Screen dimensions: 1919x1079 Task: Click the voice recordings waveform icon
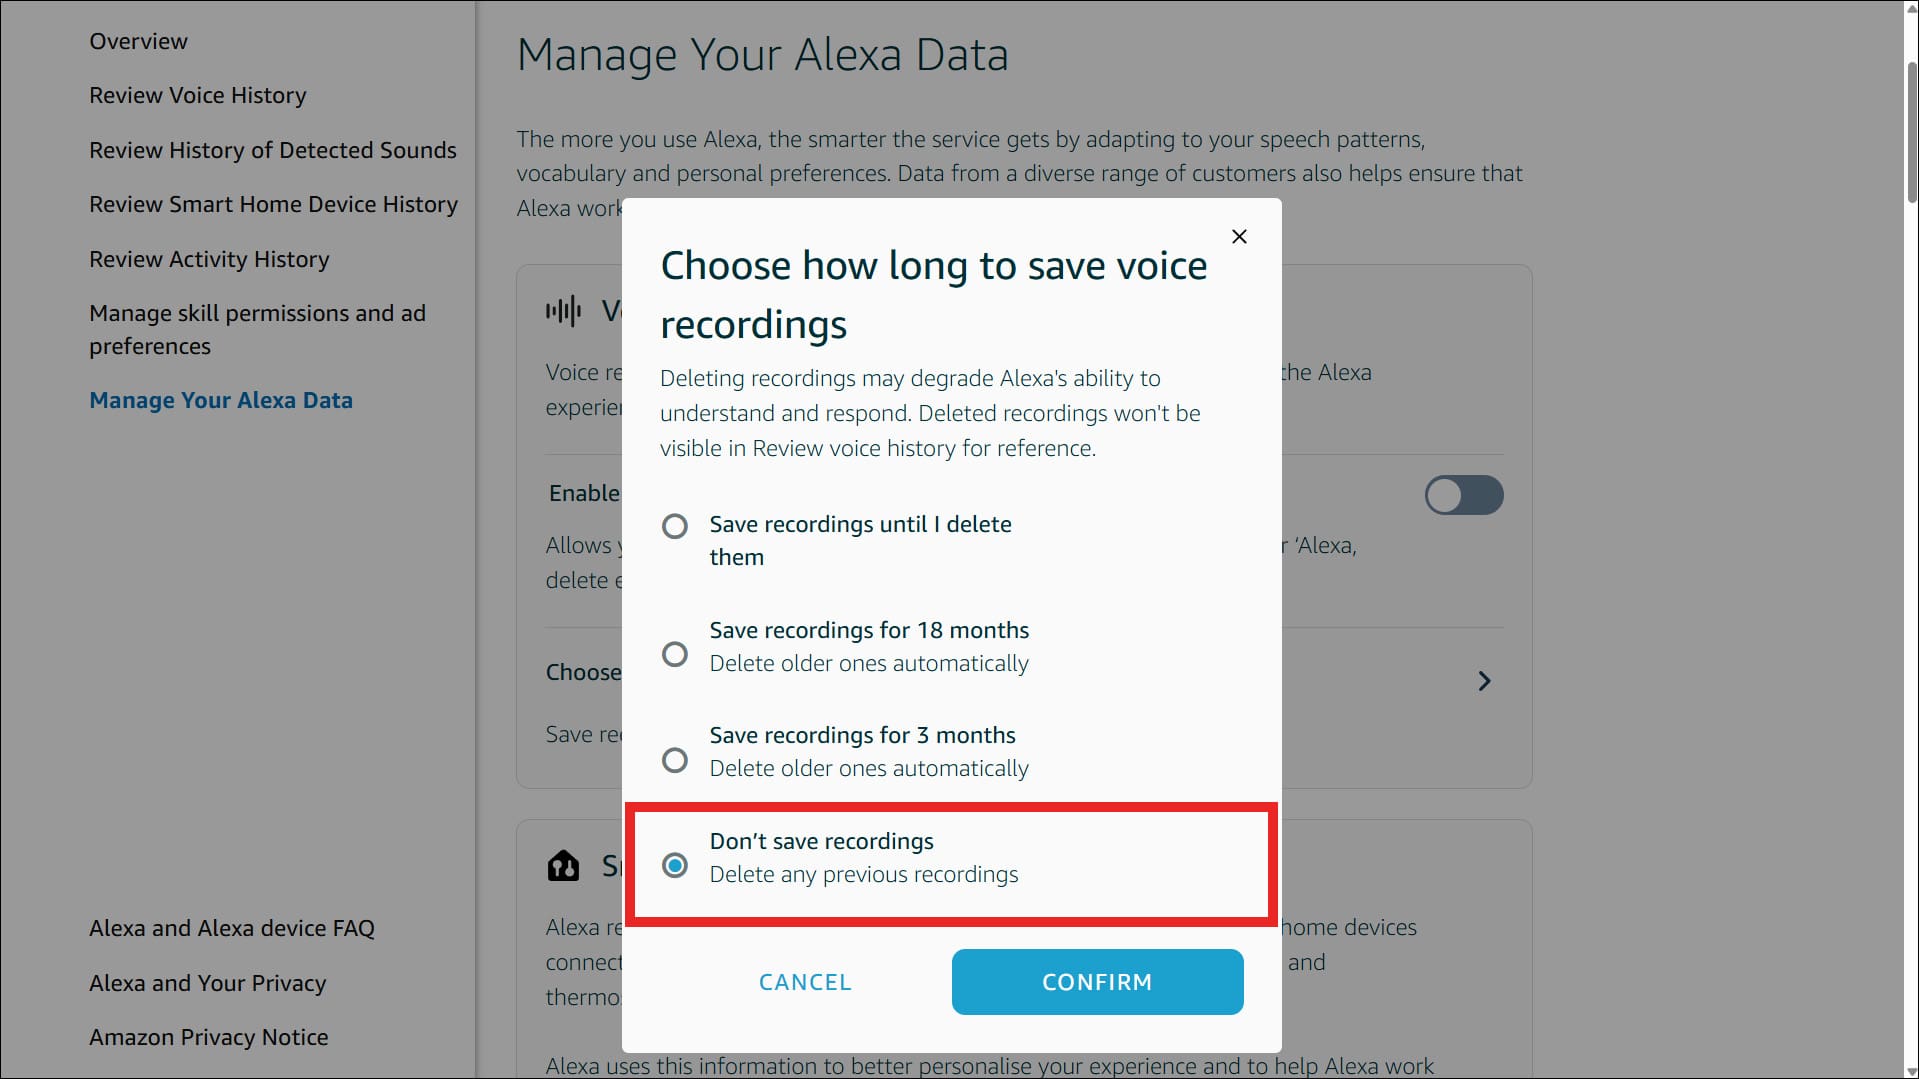[565, 311]
